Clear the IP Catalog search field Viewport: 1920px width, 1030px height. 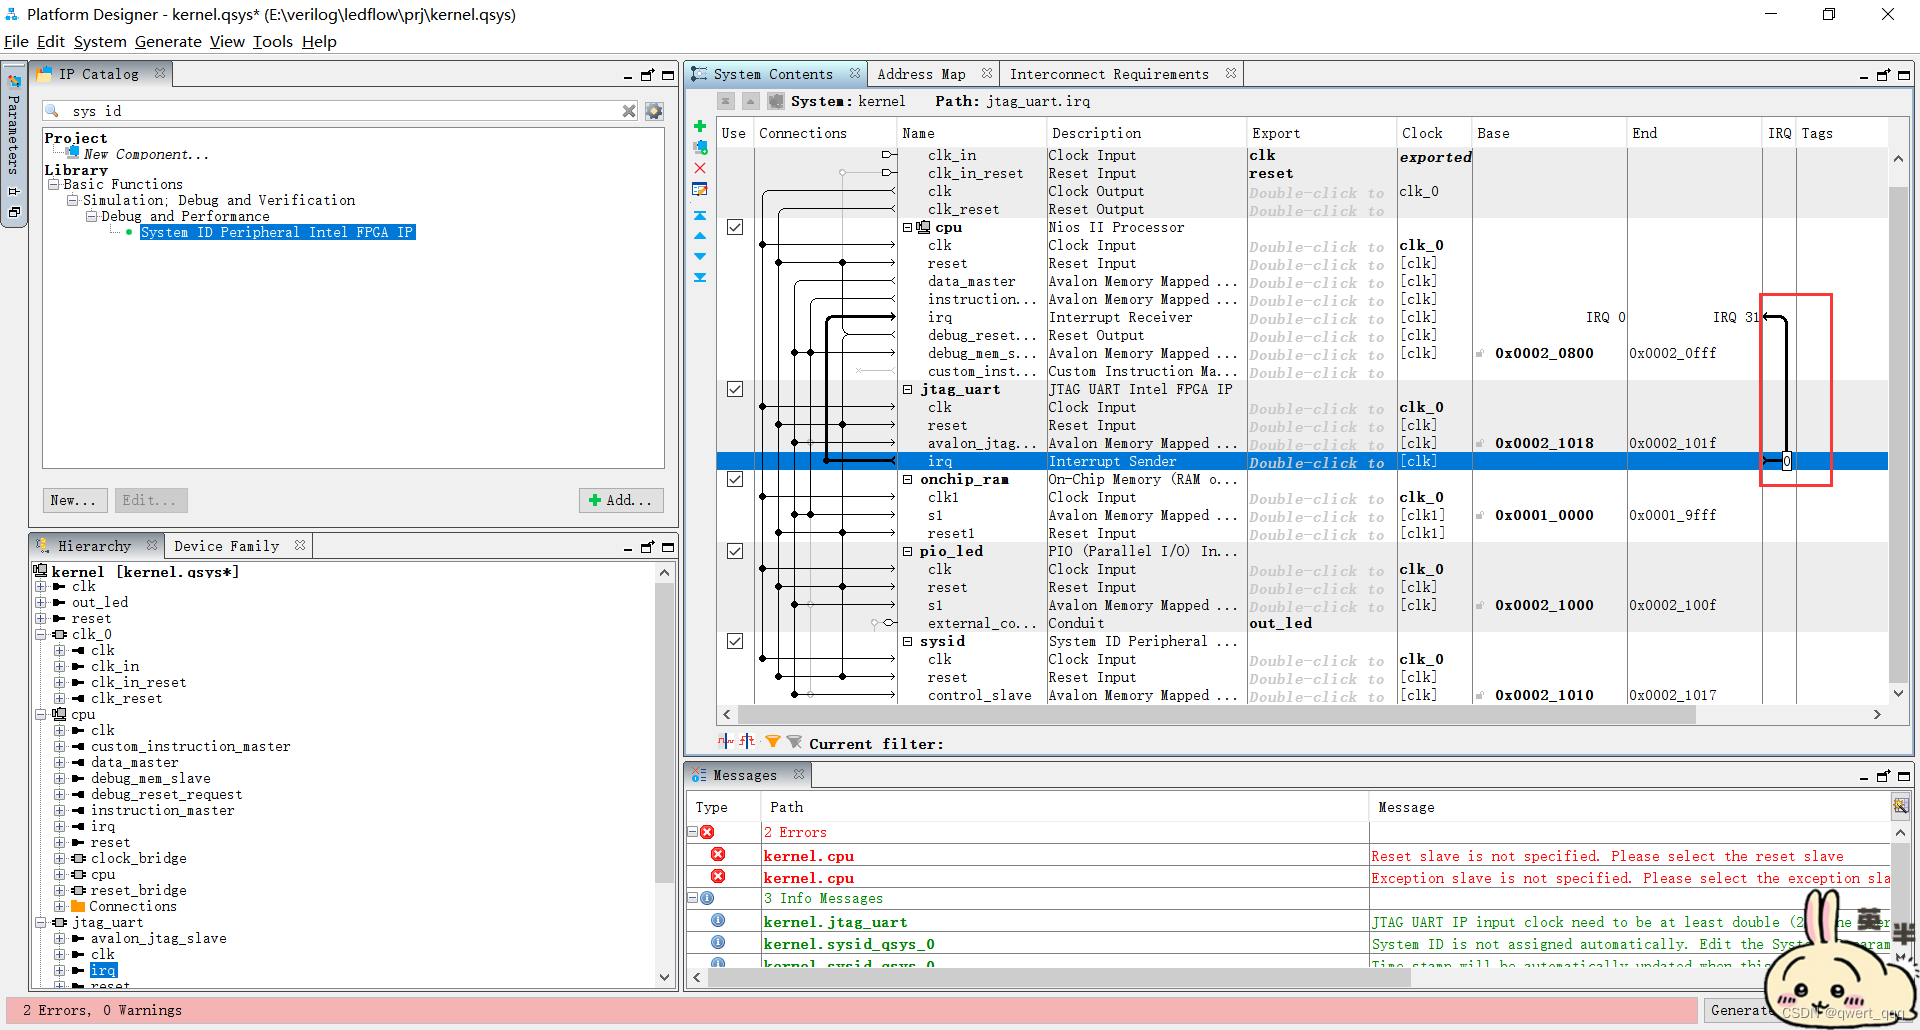[629, 111]
